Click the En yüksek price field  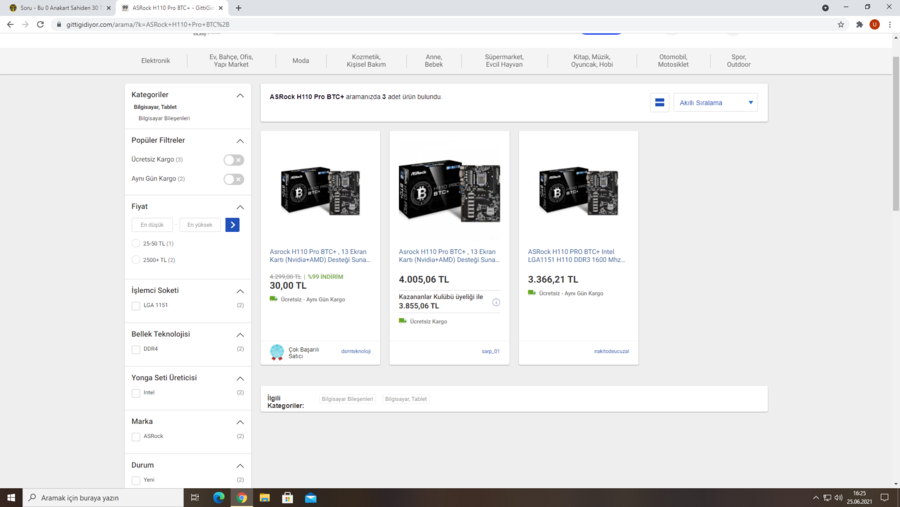pyautogui.click(x=200, y=225)
